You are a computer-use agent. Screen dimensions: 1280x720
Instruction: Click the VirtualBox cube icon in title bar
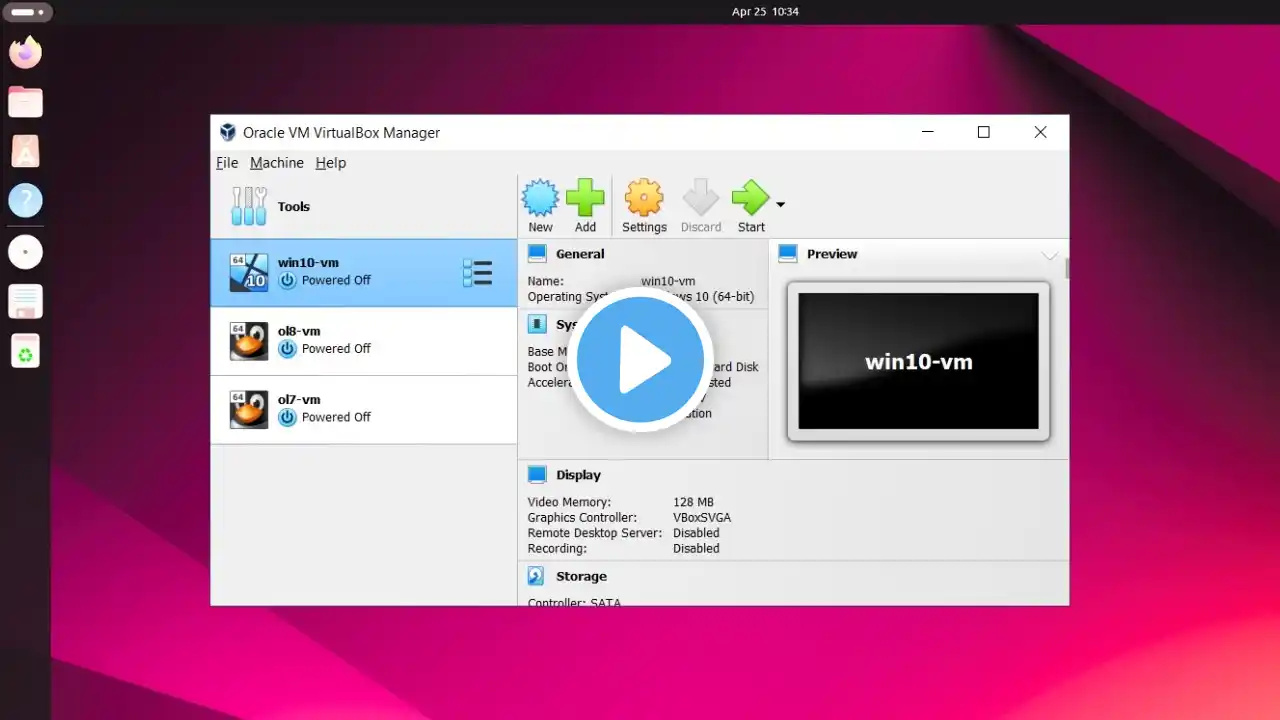[x=228, y=132]
